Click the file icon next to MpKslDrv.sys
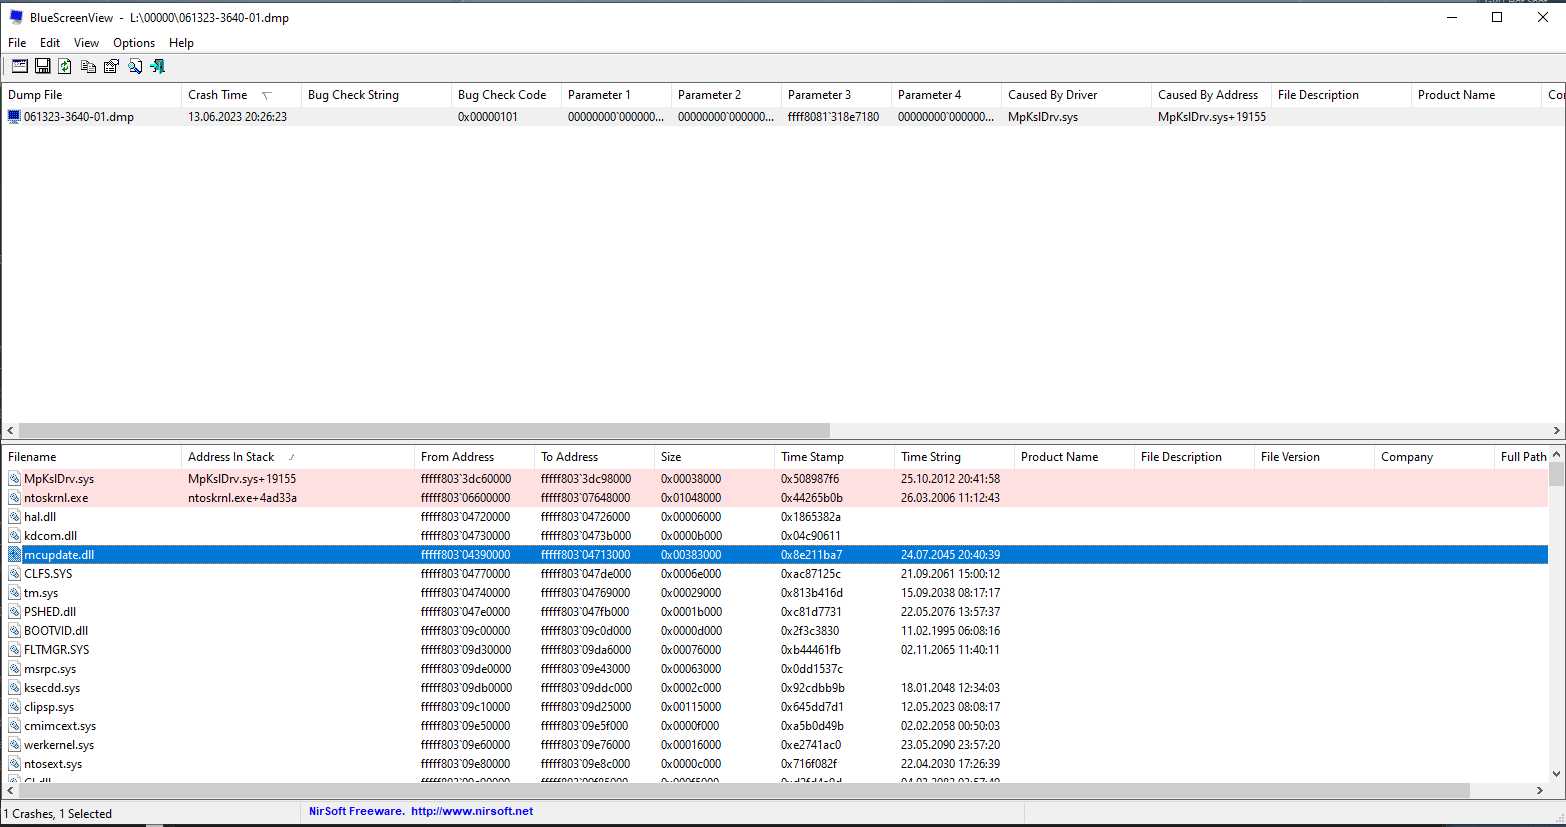The height and width of the screenshot is (827, 1566). coord(14,479)
